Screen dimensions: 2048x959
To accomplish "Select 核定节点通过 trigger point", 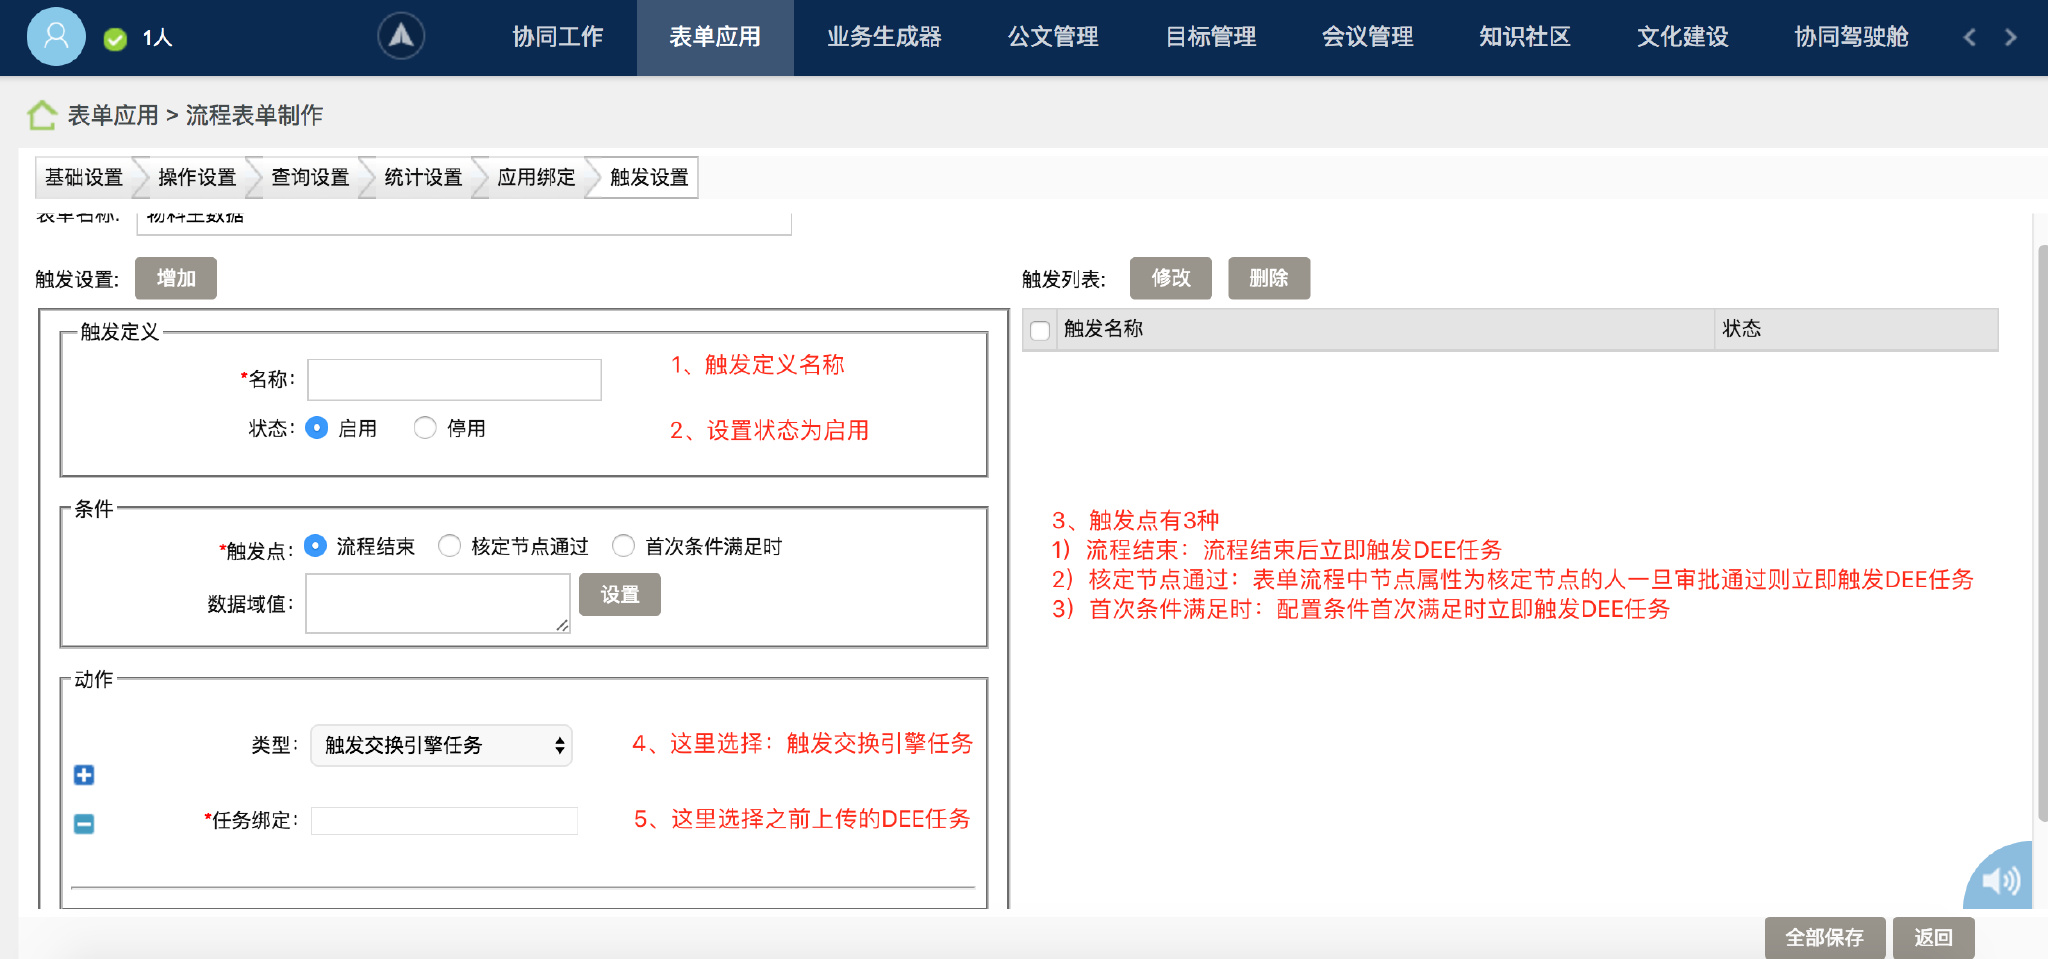I will (450, 546).
